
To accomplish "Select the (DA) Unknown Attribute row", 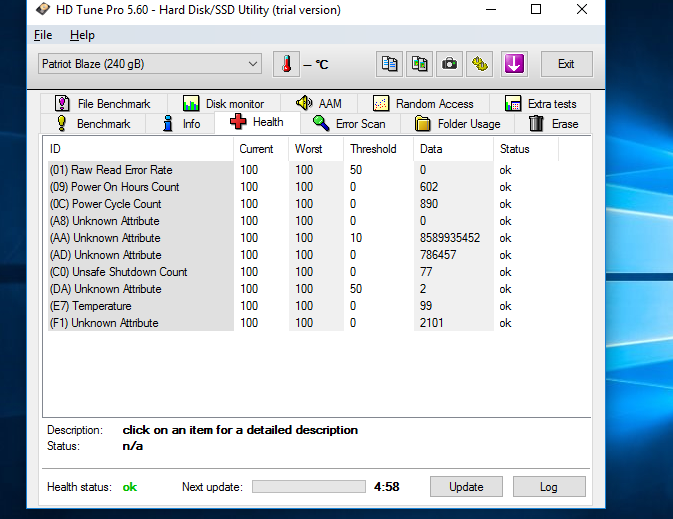I will [303, 289].
